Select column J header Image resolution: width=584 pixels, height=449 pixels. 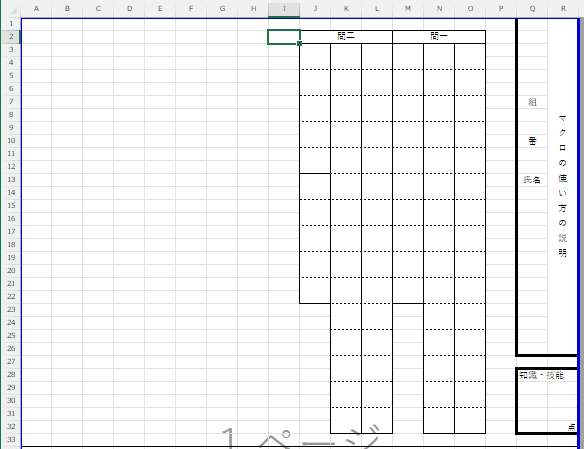tap(315, 9)
